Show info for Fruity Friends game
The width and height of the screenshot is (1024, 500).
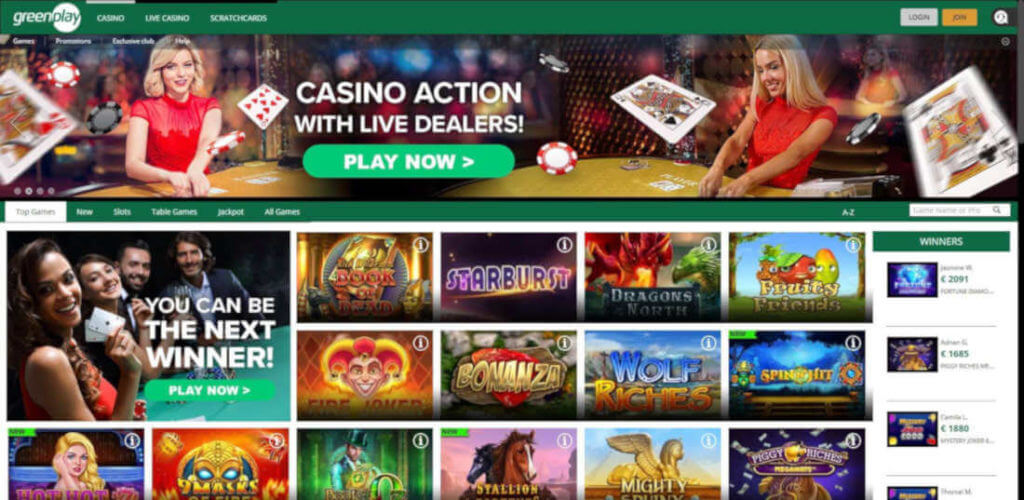853,245
